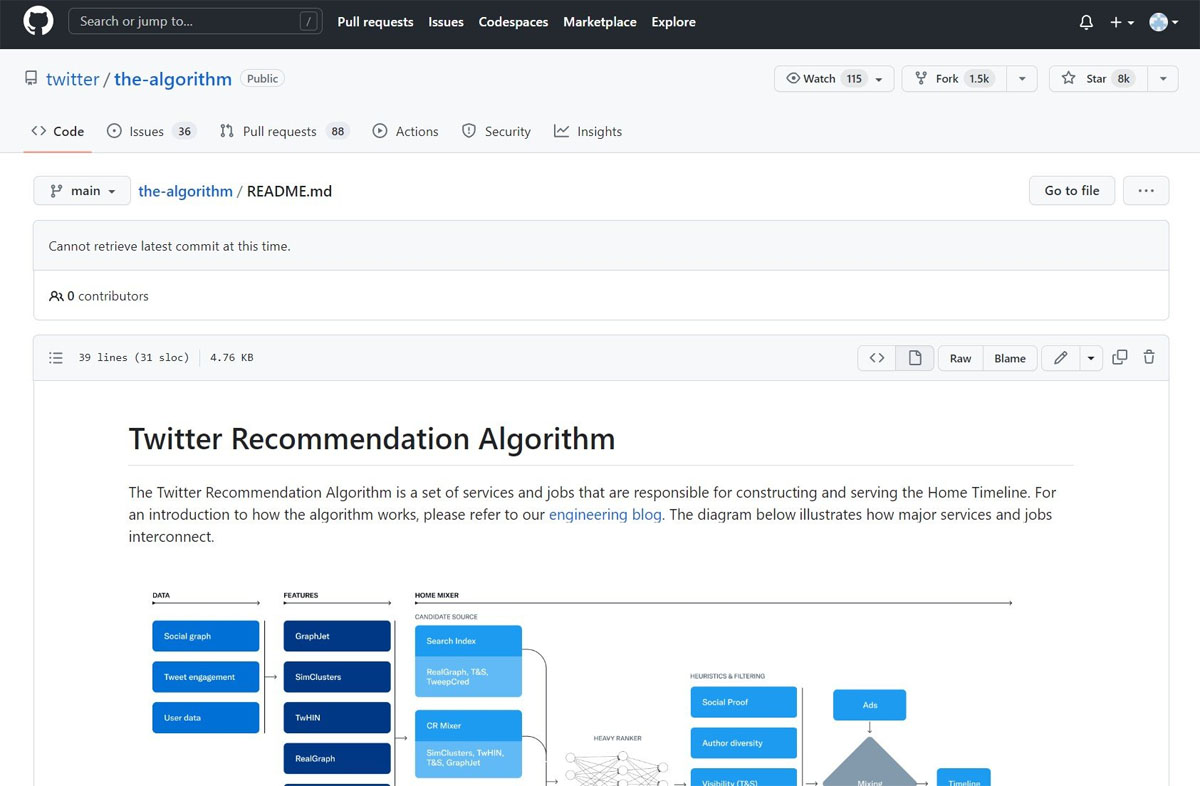1200x786 pixels.
Task: Click the Blame button
Action: click(x=1010, y=358)
